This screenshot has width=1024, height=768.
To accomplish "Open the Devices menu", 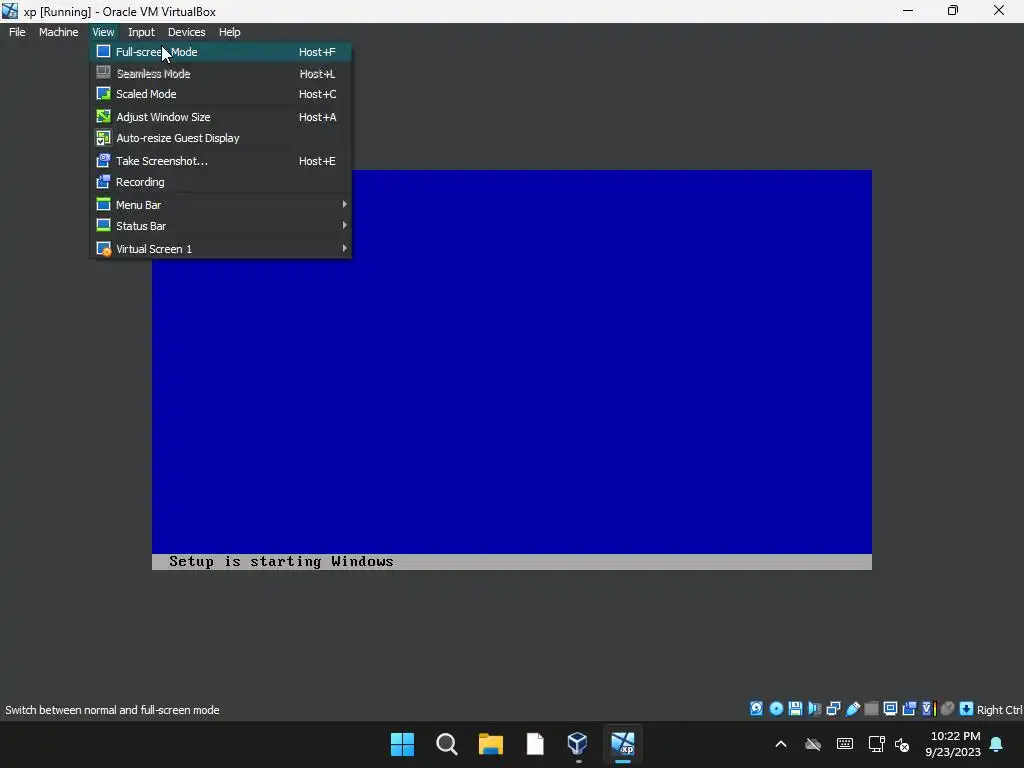I will click(187, 32).
